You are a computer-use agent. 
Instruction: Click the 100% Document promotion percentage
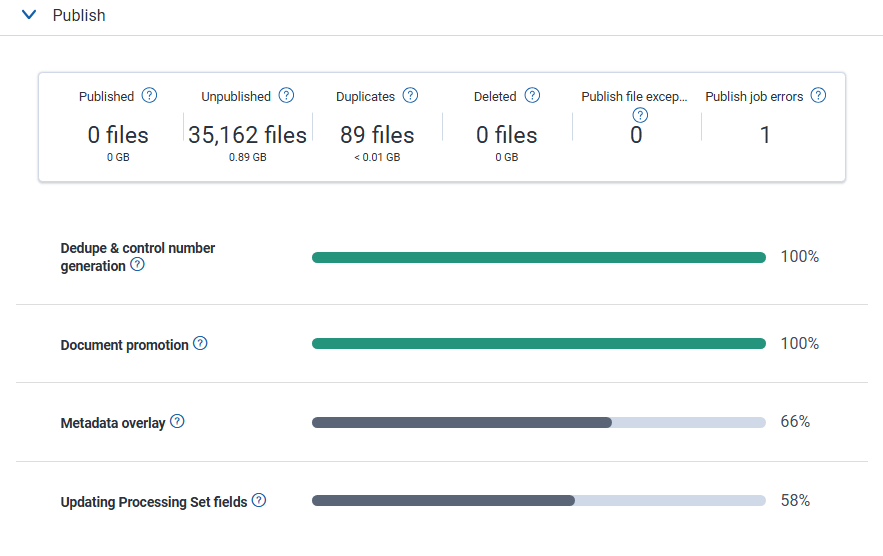tap(800, 343)
